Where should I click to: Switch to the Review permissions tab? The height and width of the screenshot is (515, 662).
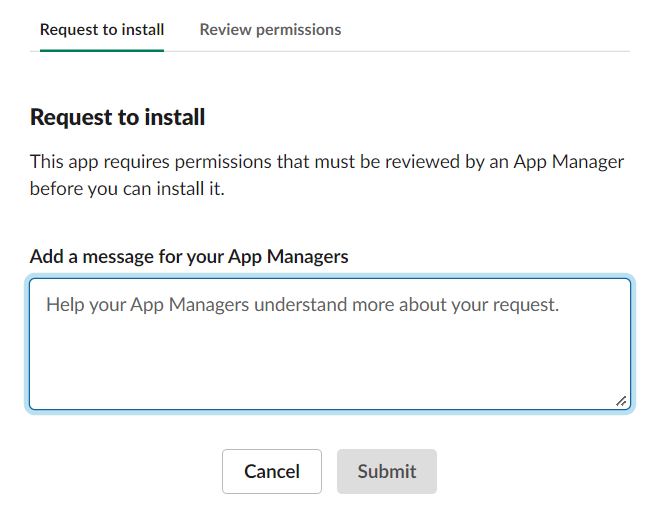pyautogui.click(x=270, y=30)
